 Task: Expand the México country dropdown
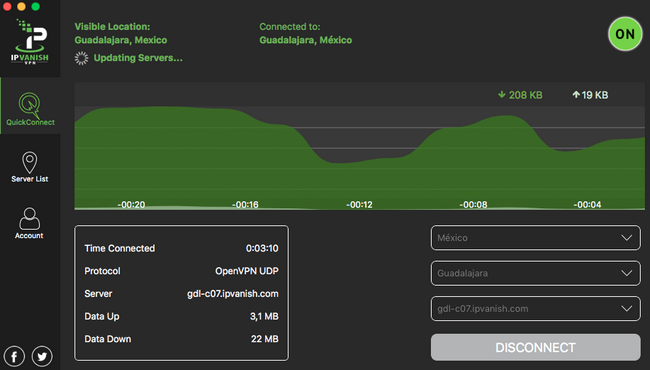tap(536, 238)
